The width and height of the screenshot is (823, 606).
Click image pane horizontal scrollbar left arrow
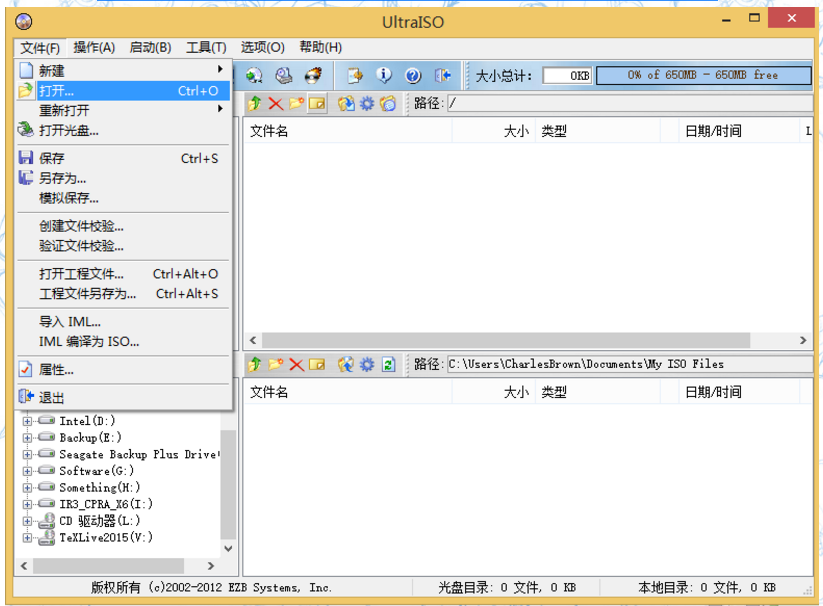pyautogui.click(x=253, y=340)
